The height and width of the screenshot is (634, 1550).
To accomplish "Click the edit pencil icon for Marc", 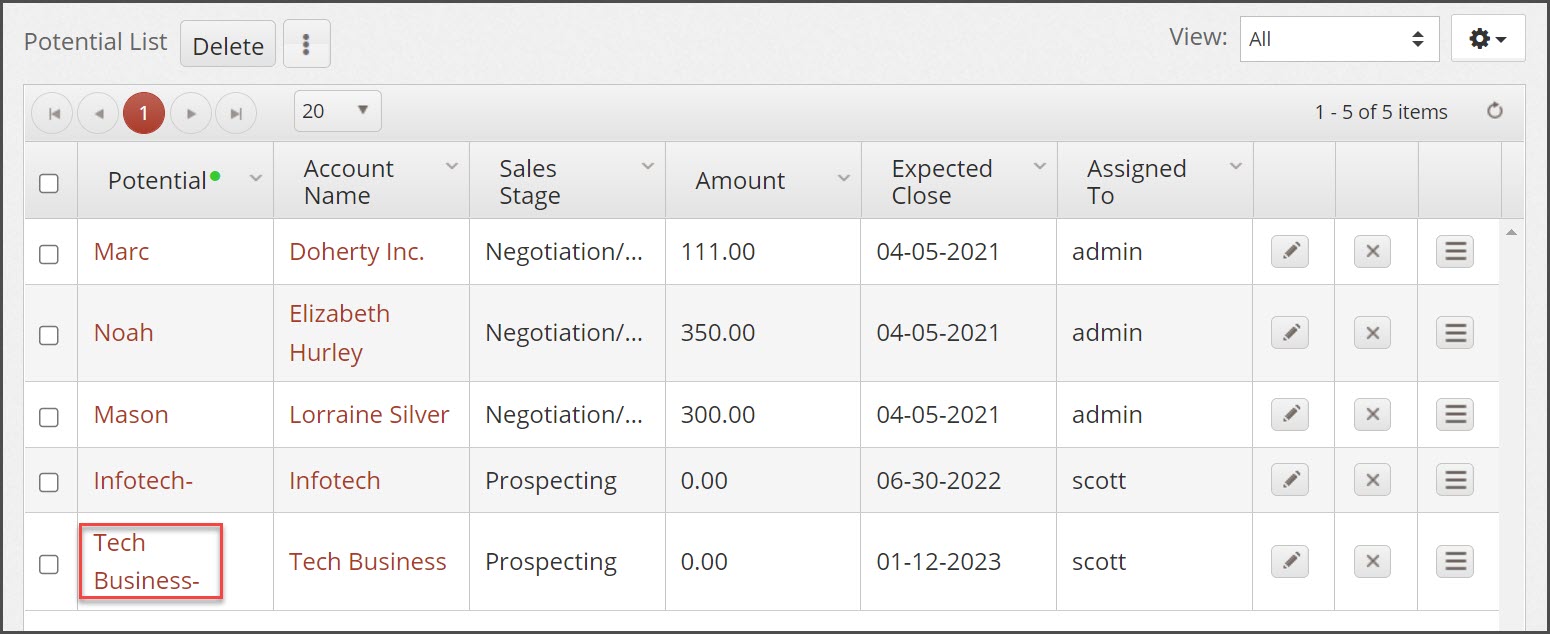I will click(x=1290, y=252).
